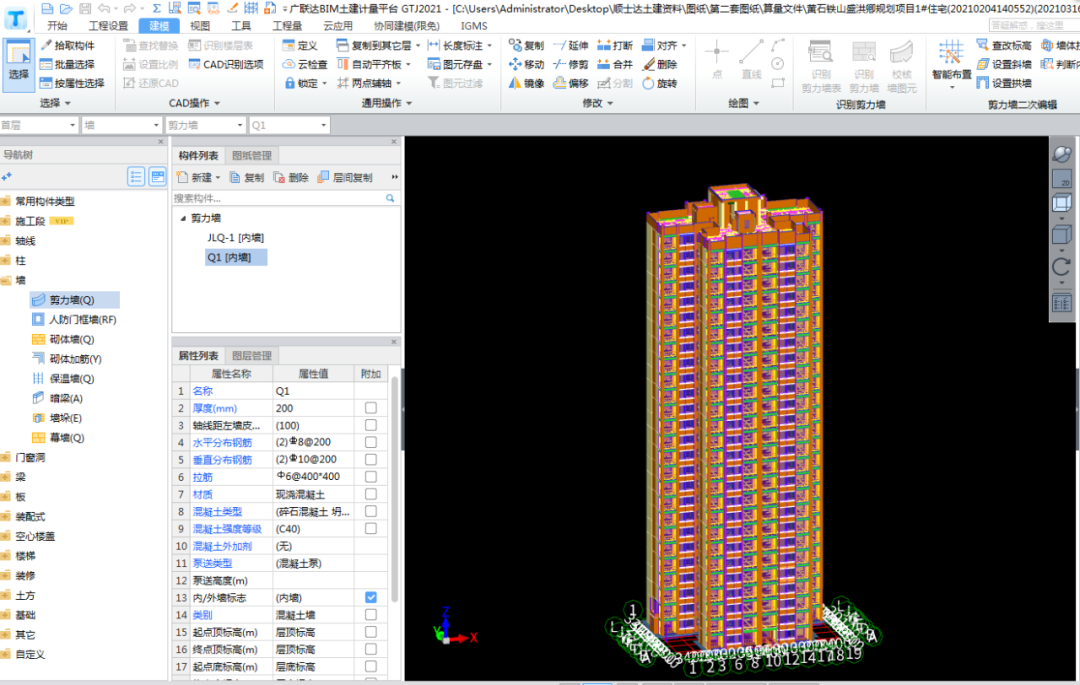Screen dimensions: 1080x685
Task: Select the 镜像 mirror tool
Action: (x=526, y=83)
